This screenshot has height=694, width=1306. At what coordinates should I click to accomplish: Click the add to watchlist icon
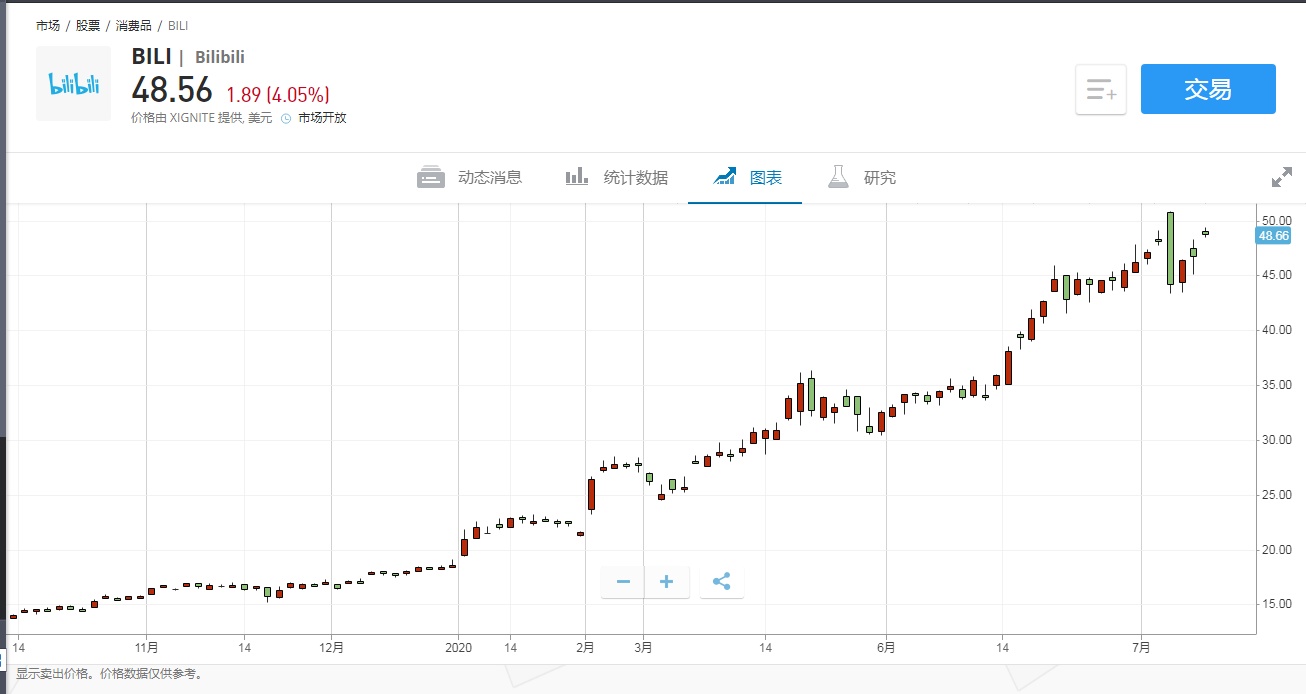[x=1101, y=90]
